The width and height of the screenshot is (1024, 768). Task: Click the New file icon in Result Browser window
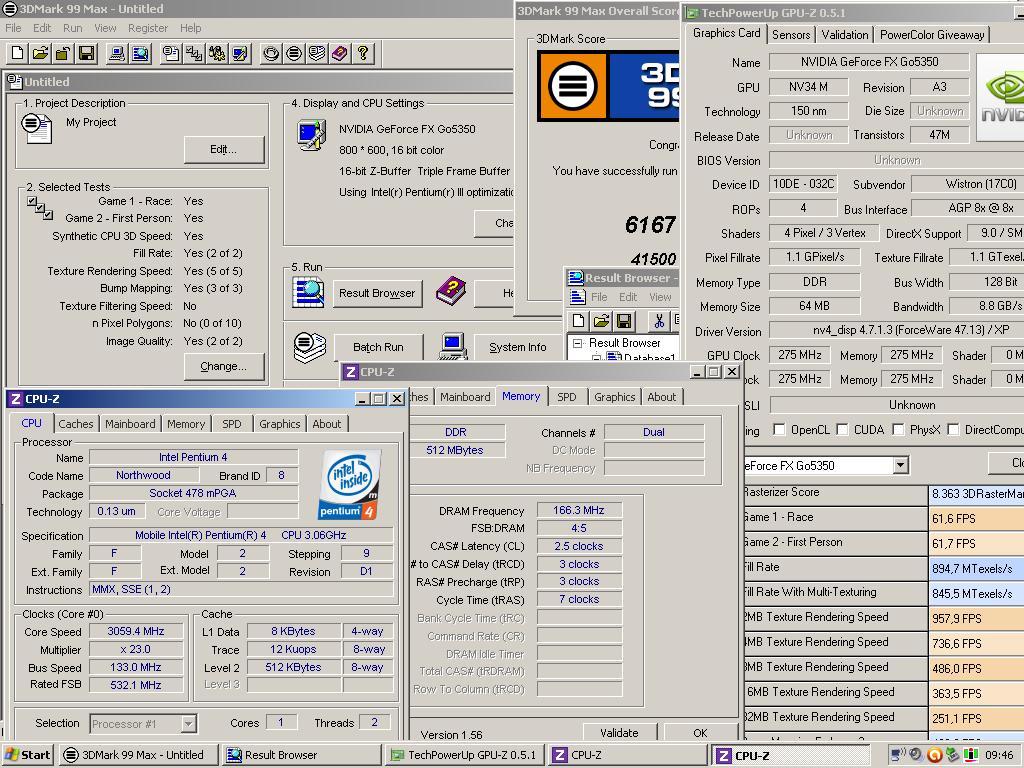coord(579,321)
